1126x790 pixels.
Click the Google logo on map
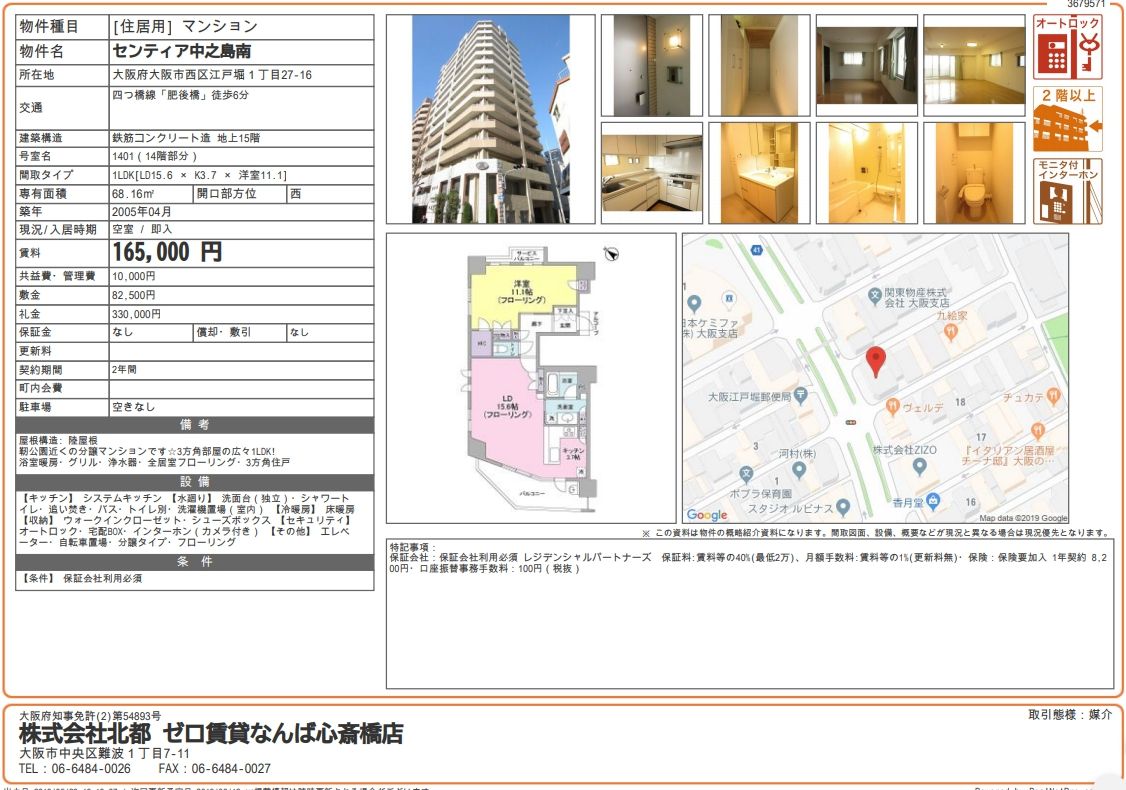(x=707, y=515)
